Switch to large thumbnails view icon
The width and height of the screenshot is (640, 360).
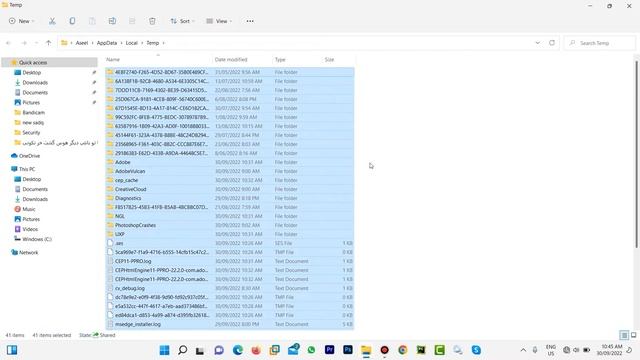pyautogui.click(x=633, y=335)
